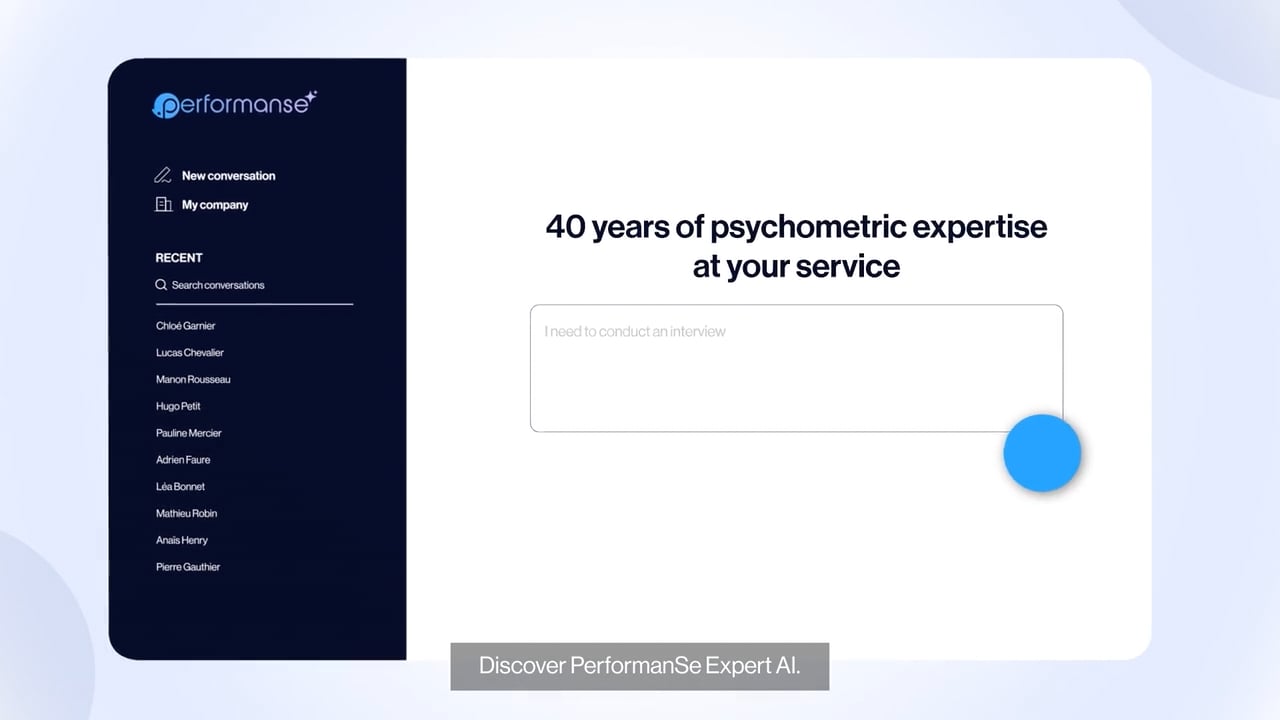Open the Hugo Petit conversation
The height and width of the screenshot is (720, 1280).
coord(178,407)
